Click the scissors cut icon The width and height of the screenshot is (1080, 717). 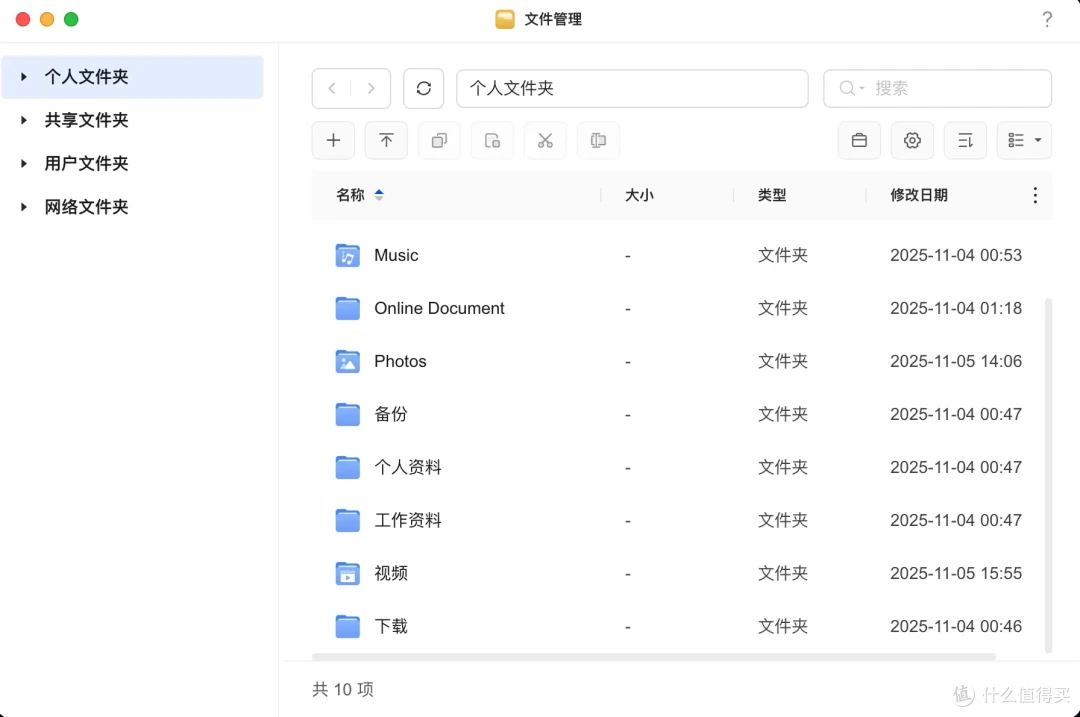click(x=545, y=141)
